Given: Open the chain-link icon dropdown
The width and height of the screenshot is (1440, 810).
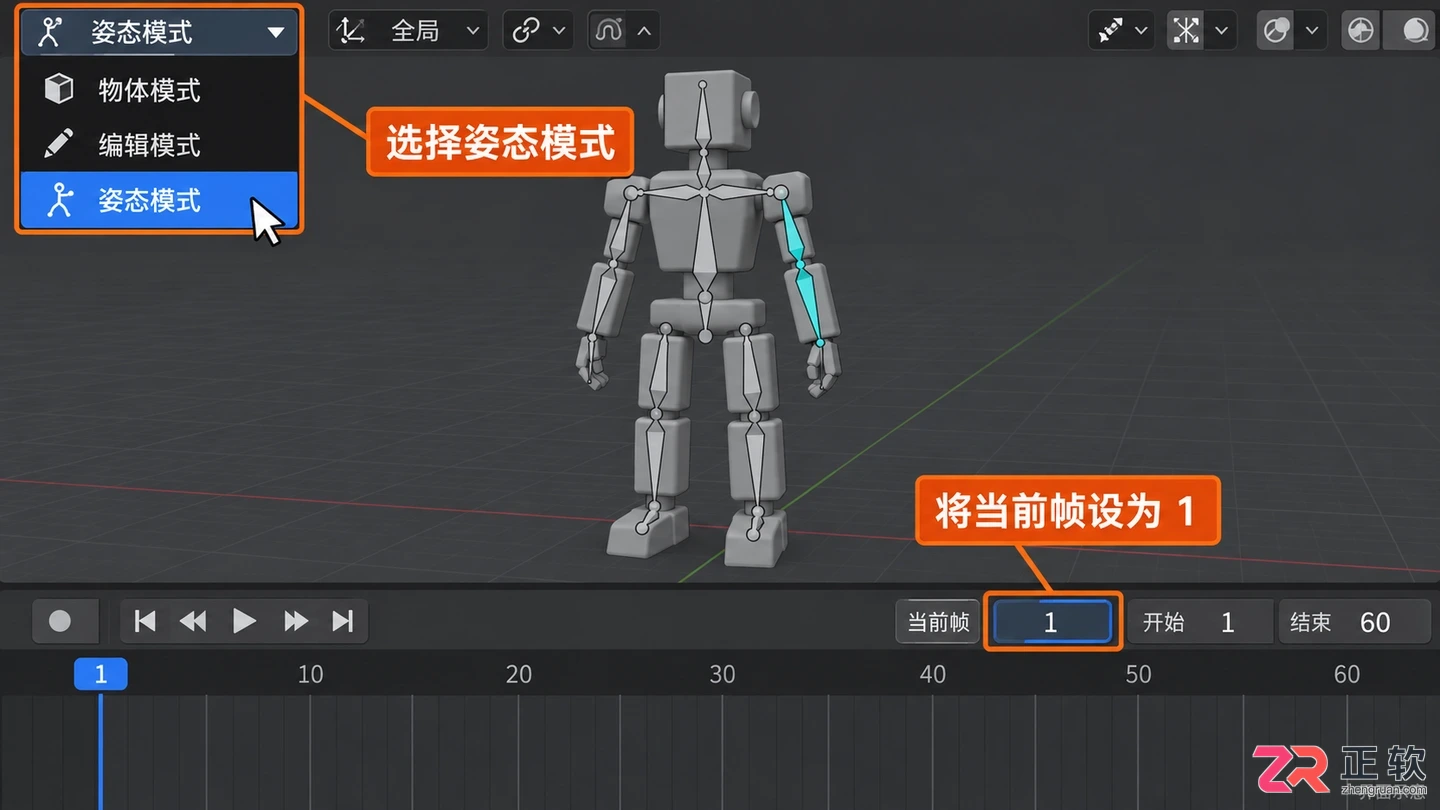Looking at the screenshot, I should click(540, 31).
